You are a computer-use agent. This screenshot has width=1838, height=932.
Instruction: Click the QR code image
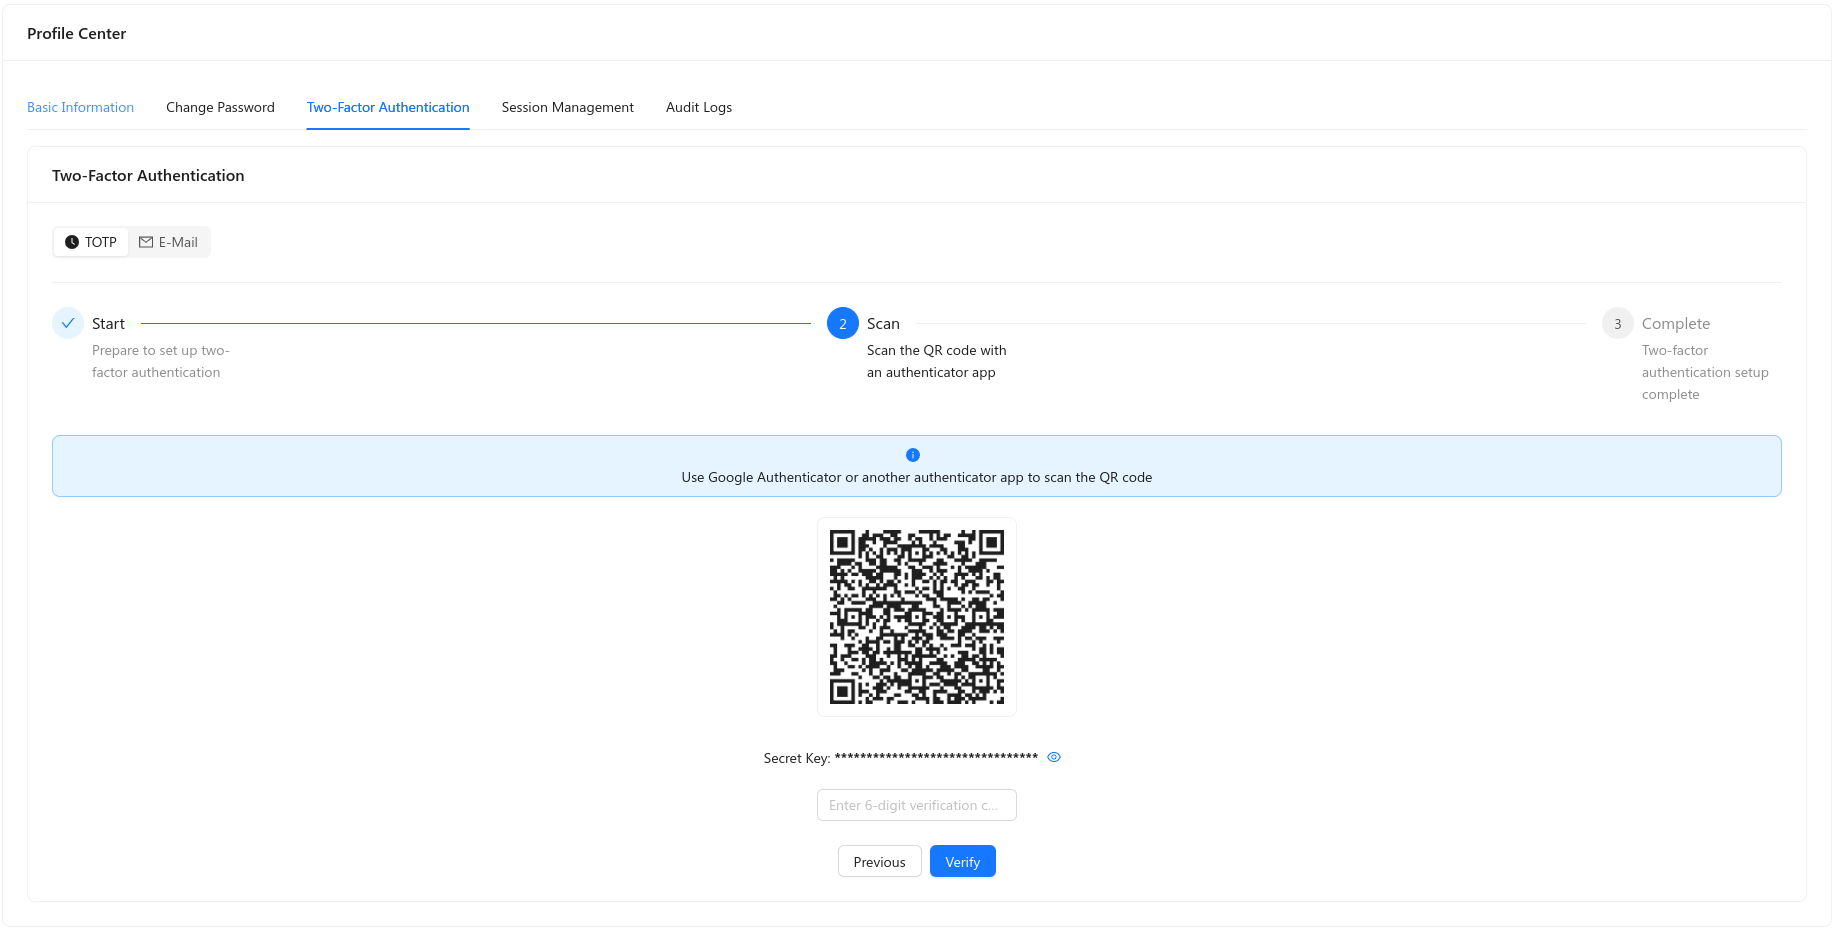[x=917, y=617]
